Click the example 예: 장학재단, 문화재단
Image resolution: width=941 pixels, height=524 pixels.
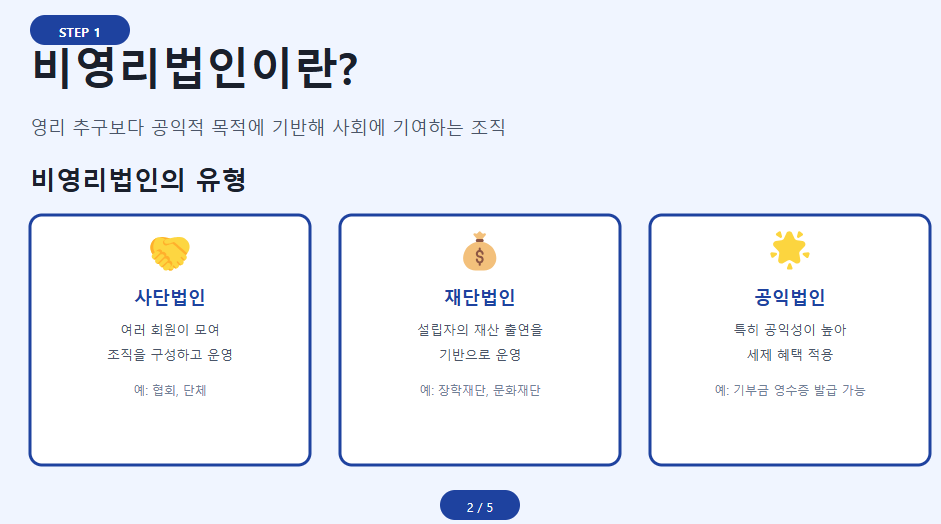[x=480, y=390]
